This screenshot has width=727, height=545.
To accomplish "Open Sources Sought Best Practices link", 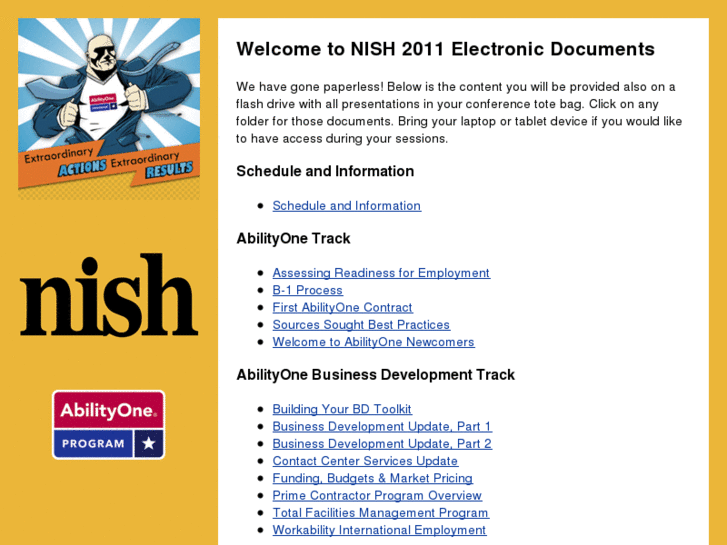I will pos(361,324).
